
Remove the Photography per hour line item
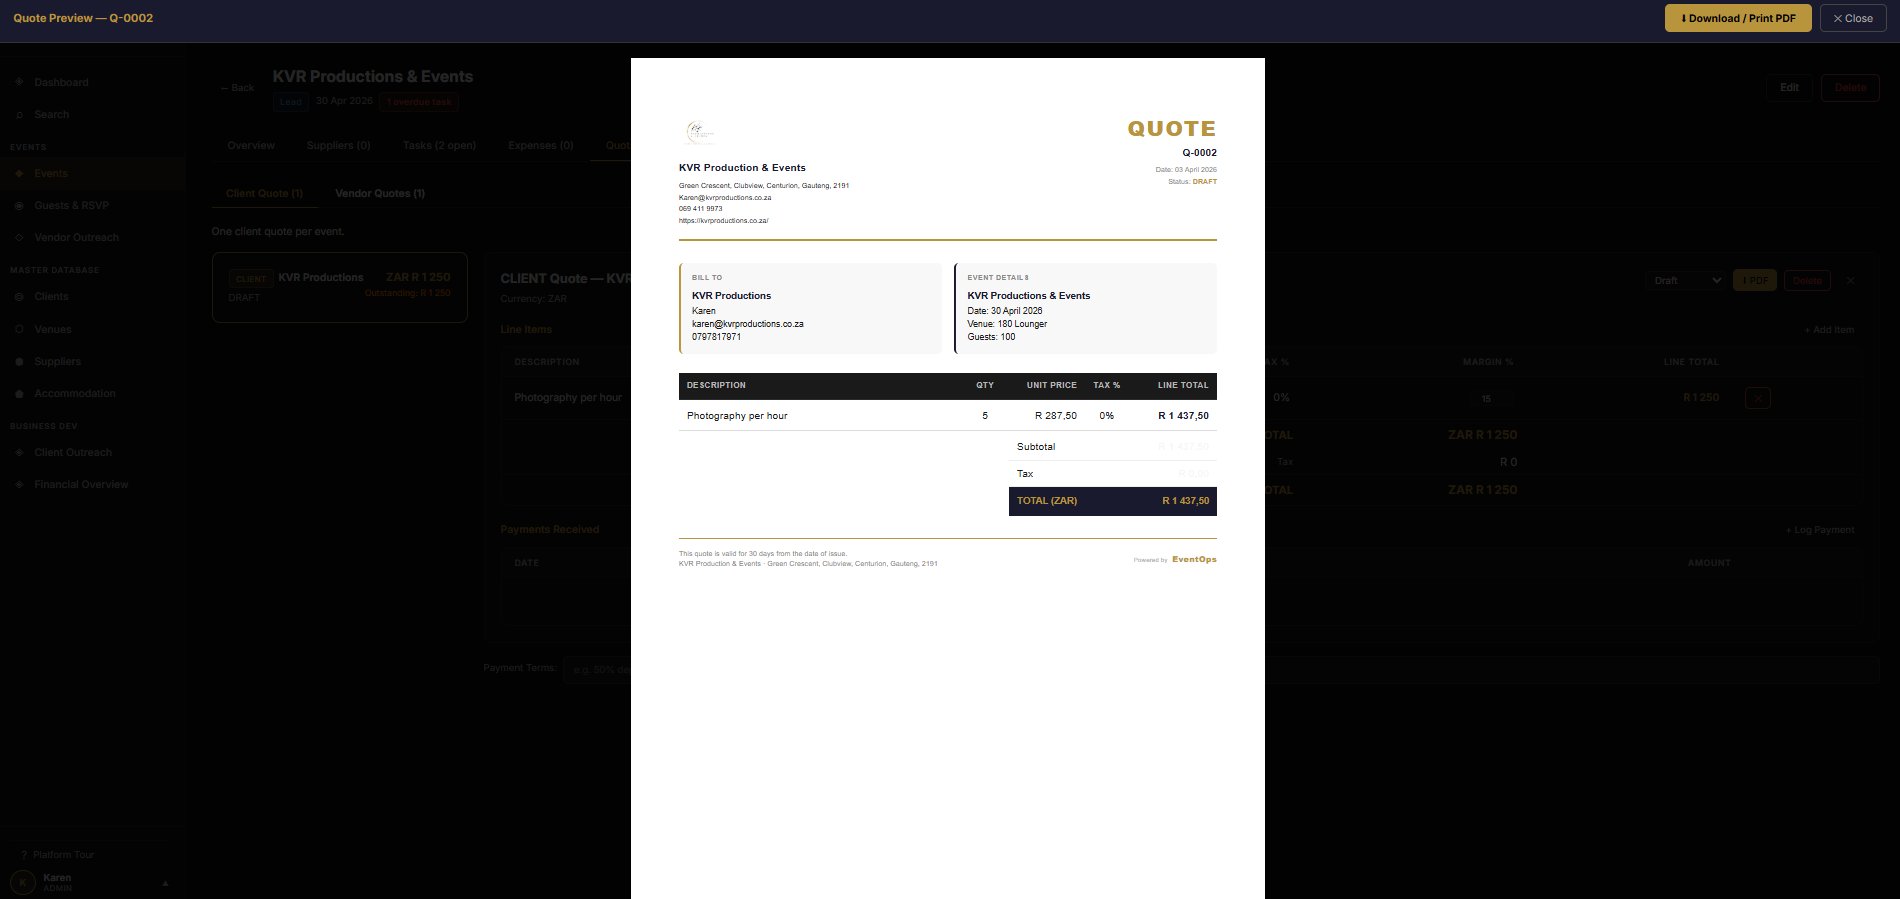tap(1757, 398)
